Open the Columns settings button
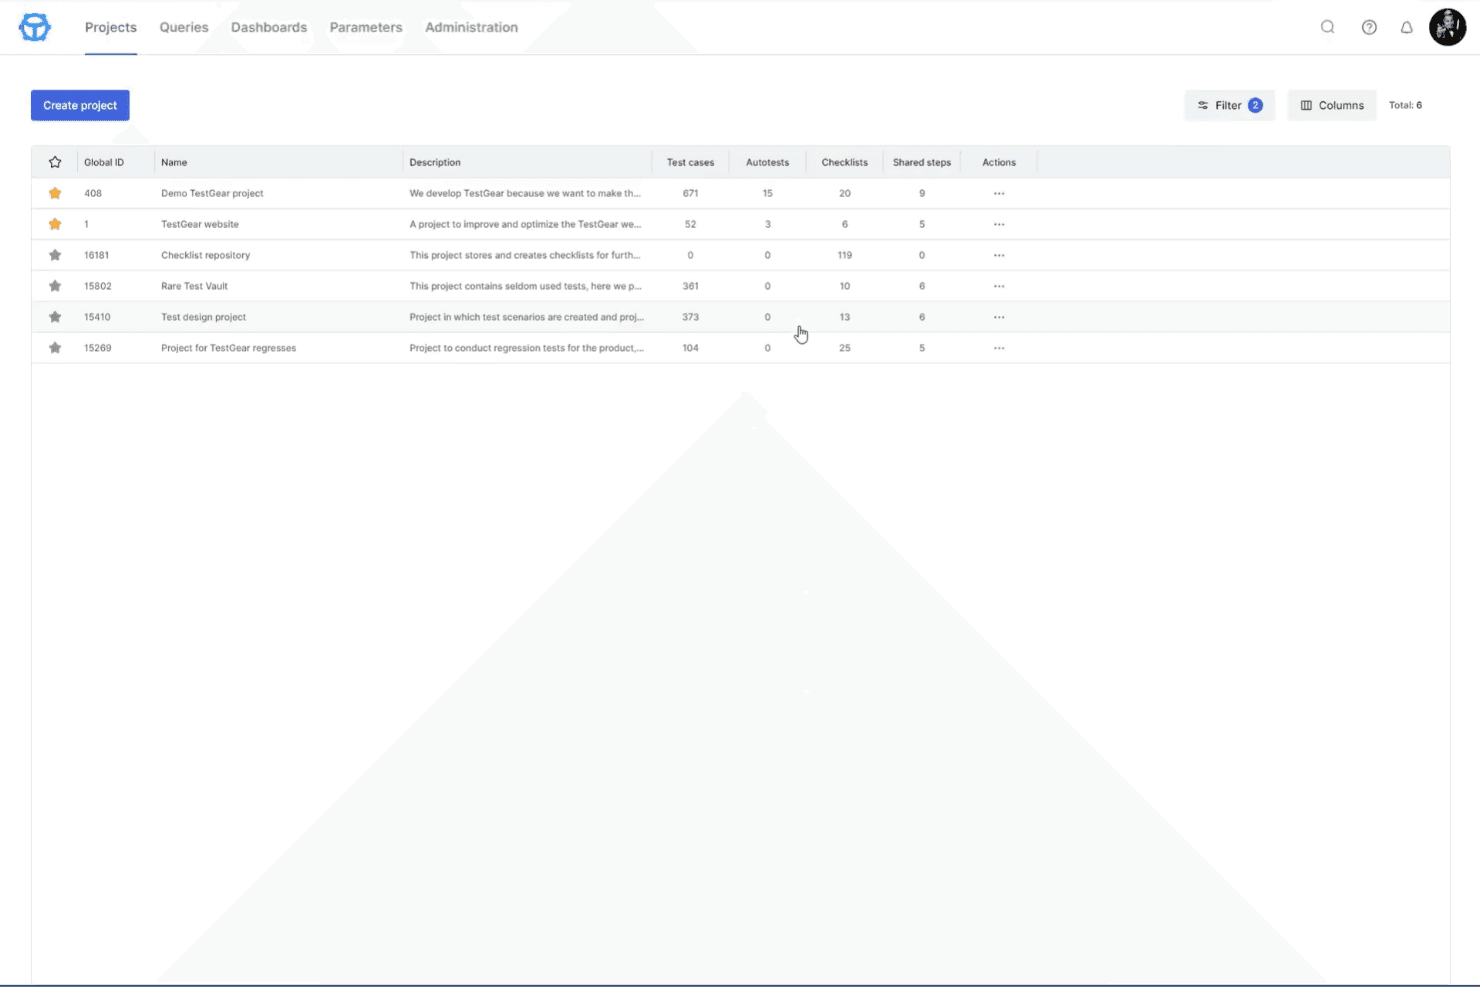The width and height of the screenshot is (1480, 987). click(x=1332, y=105)
